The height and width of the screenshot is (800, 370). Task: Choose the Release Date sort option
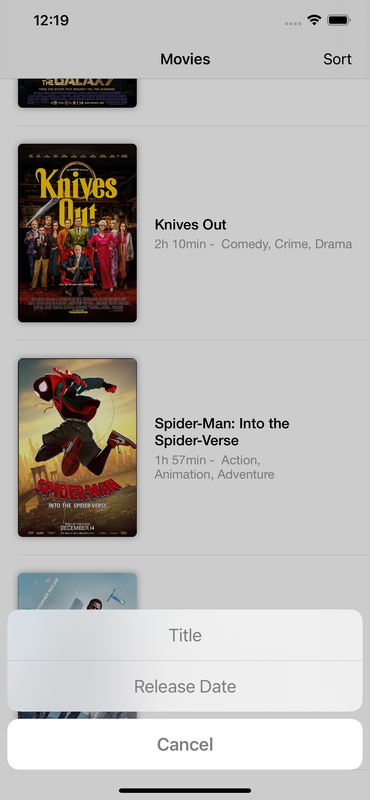[185, 686]
